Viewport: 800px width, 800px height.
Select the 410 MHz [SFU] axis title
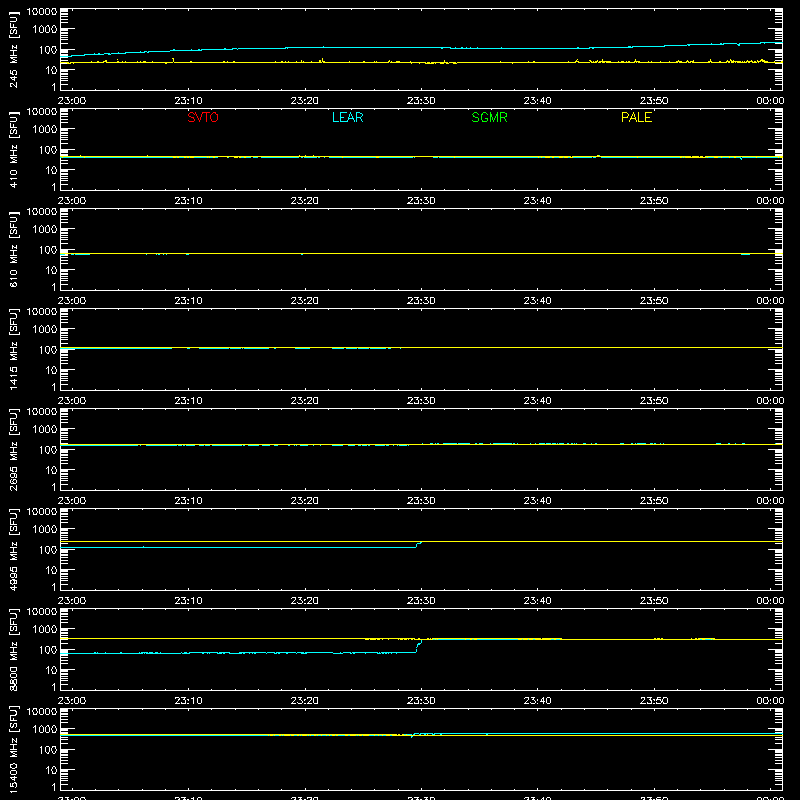13,150
